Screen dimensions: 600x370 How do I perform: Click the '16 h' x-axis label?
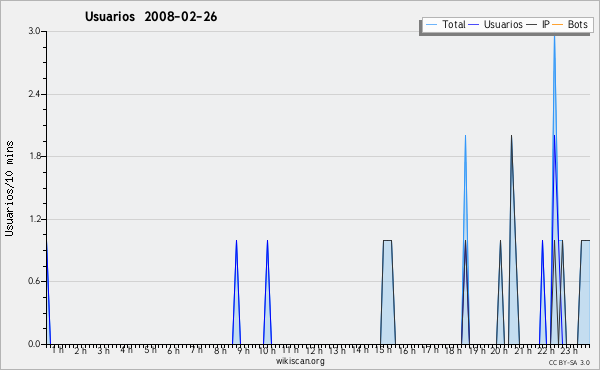click(x=407, y=350)
